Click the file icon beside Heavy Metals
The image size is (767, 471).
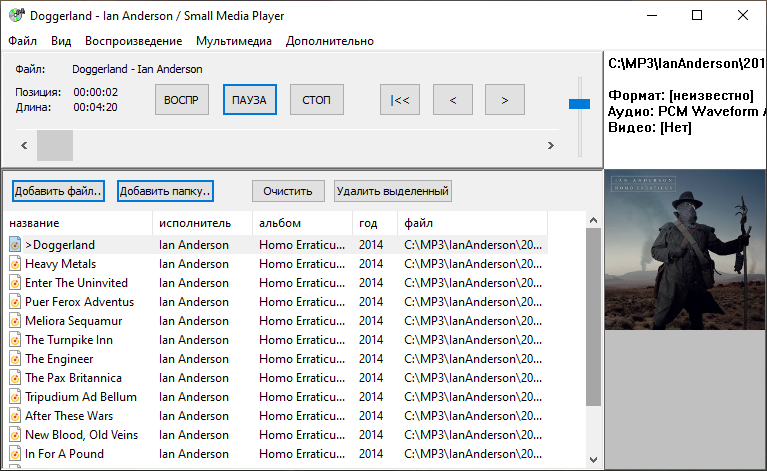(15, 264)
